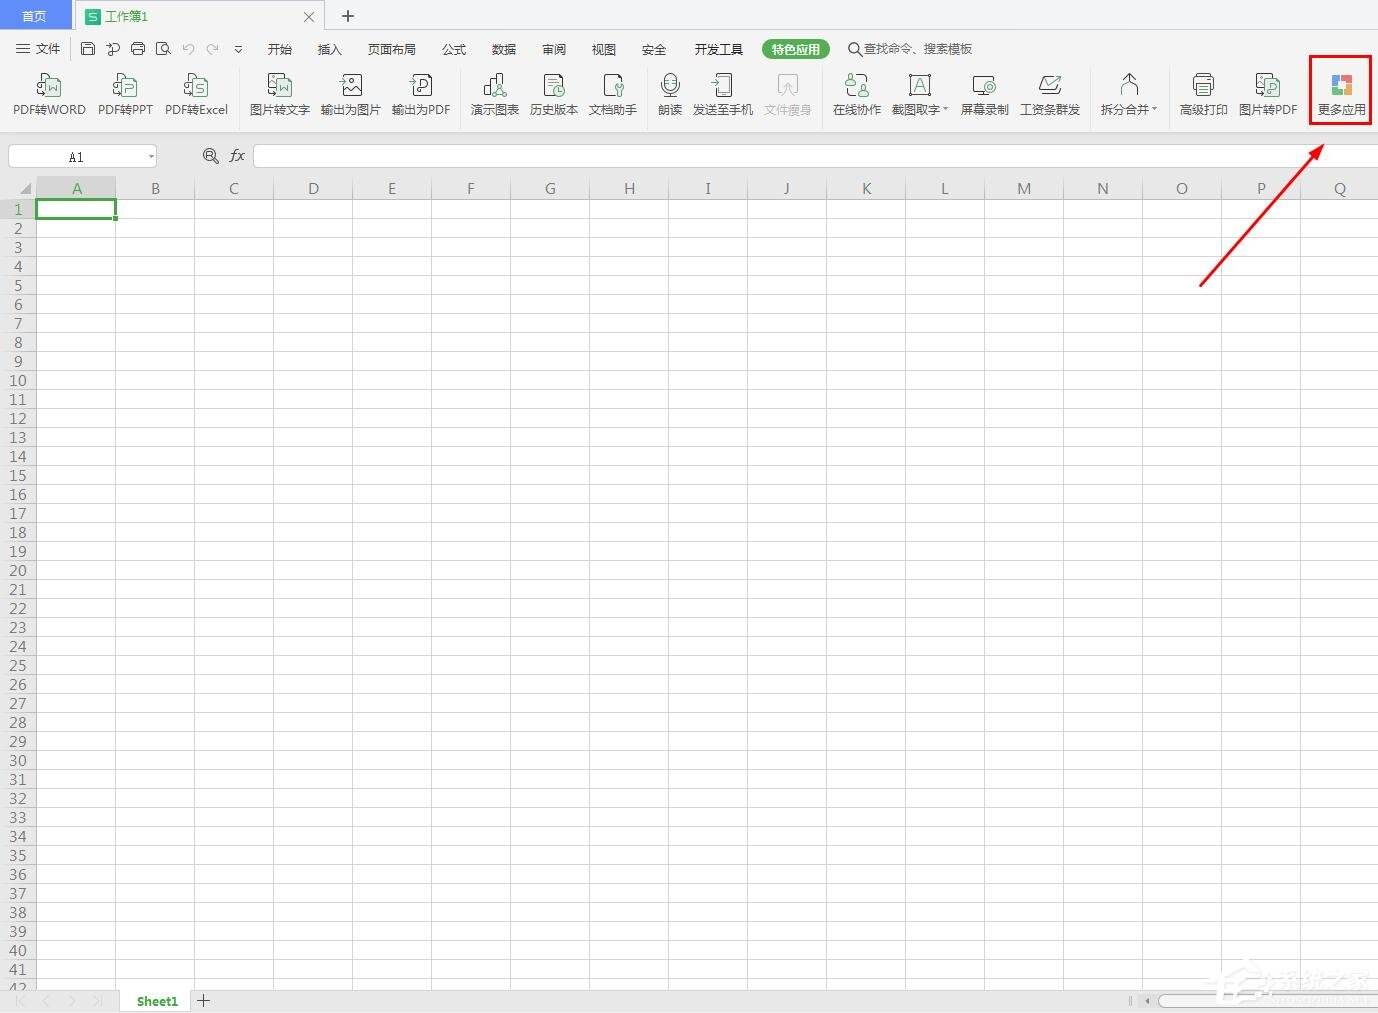
Task: Switch to the 审阅 ribbon tab
Action: tap(554, 49)
